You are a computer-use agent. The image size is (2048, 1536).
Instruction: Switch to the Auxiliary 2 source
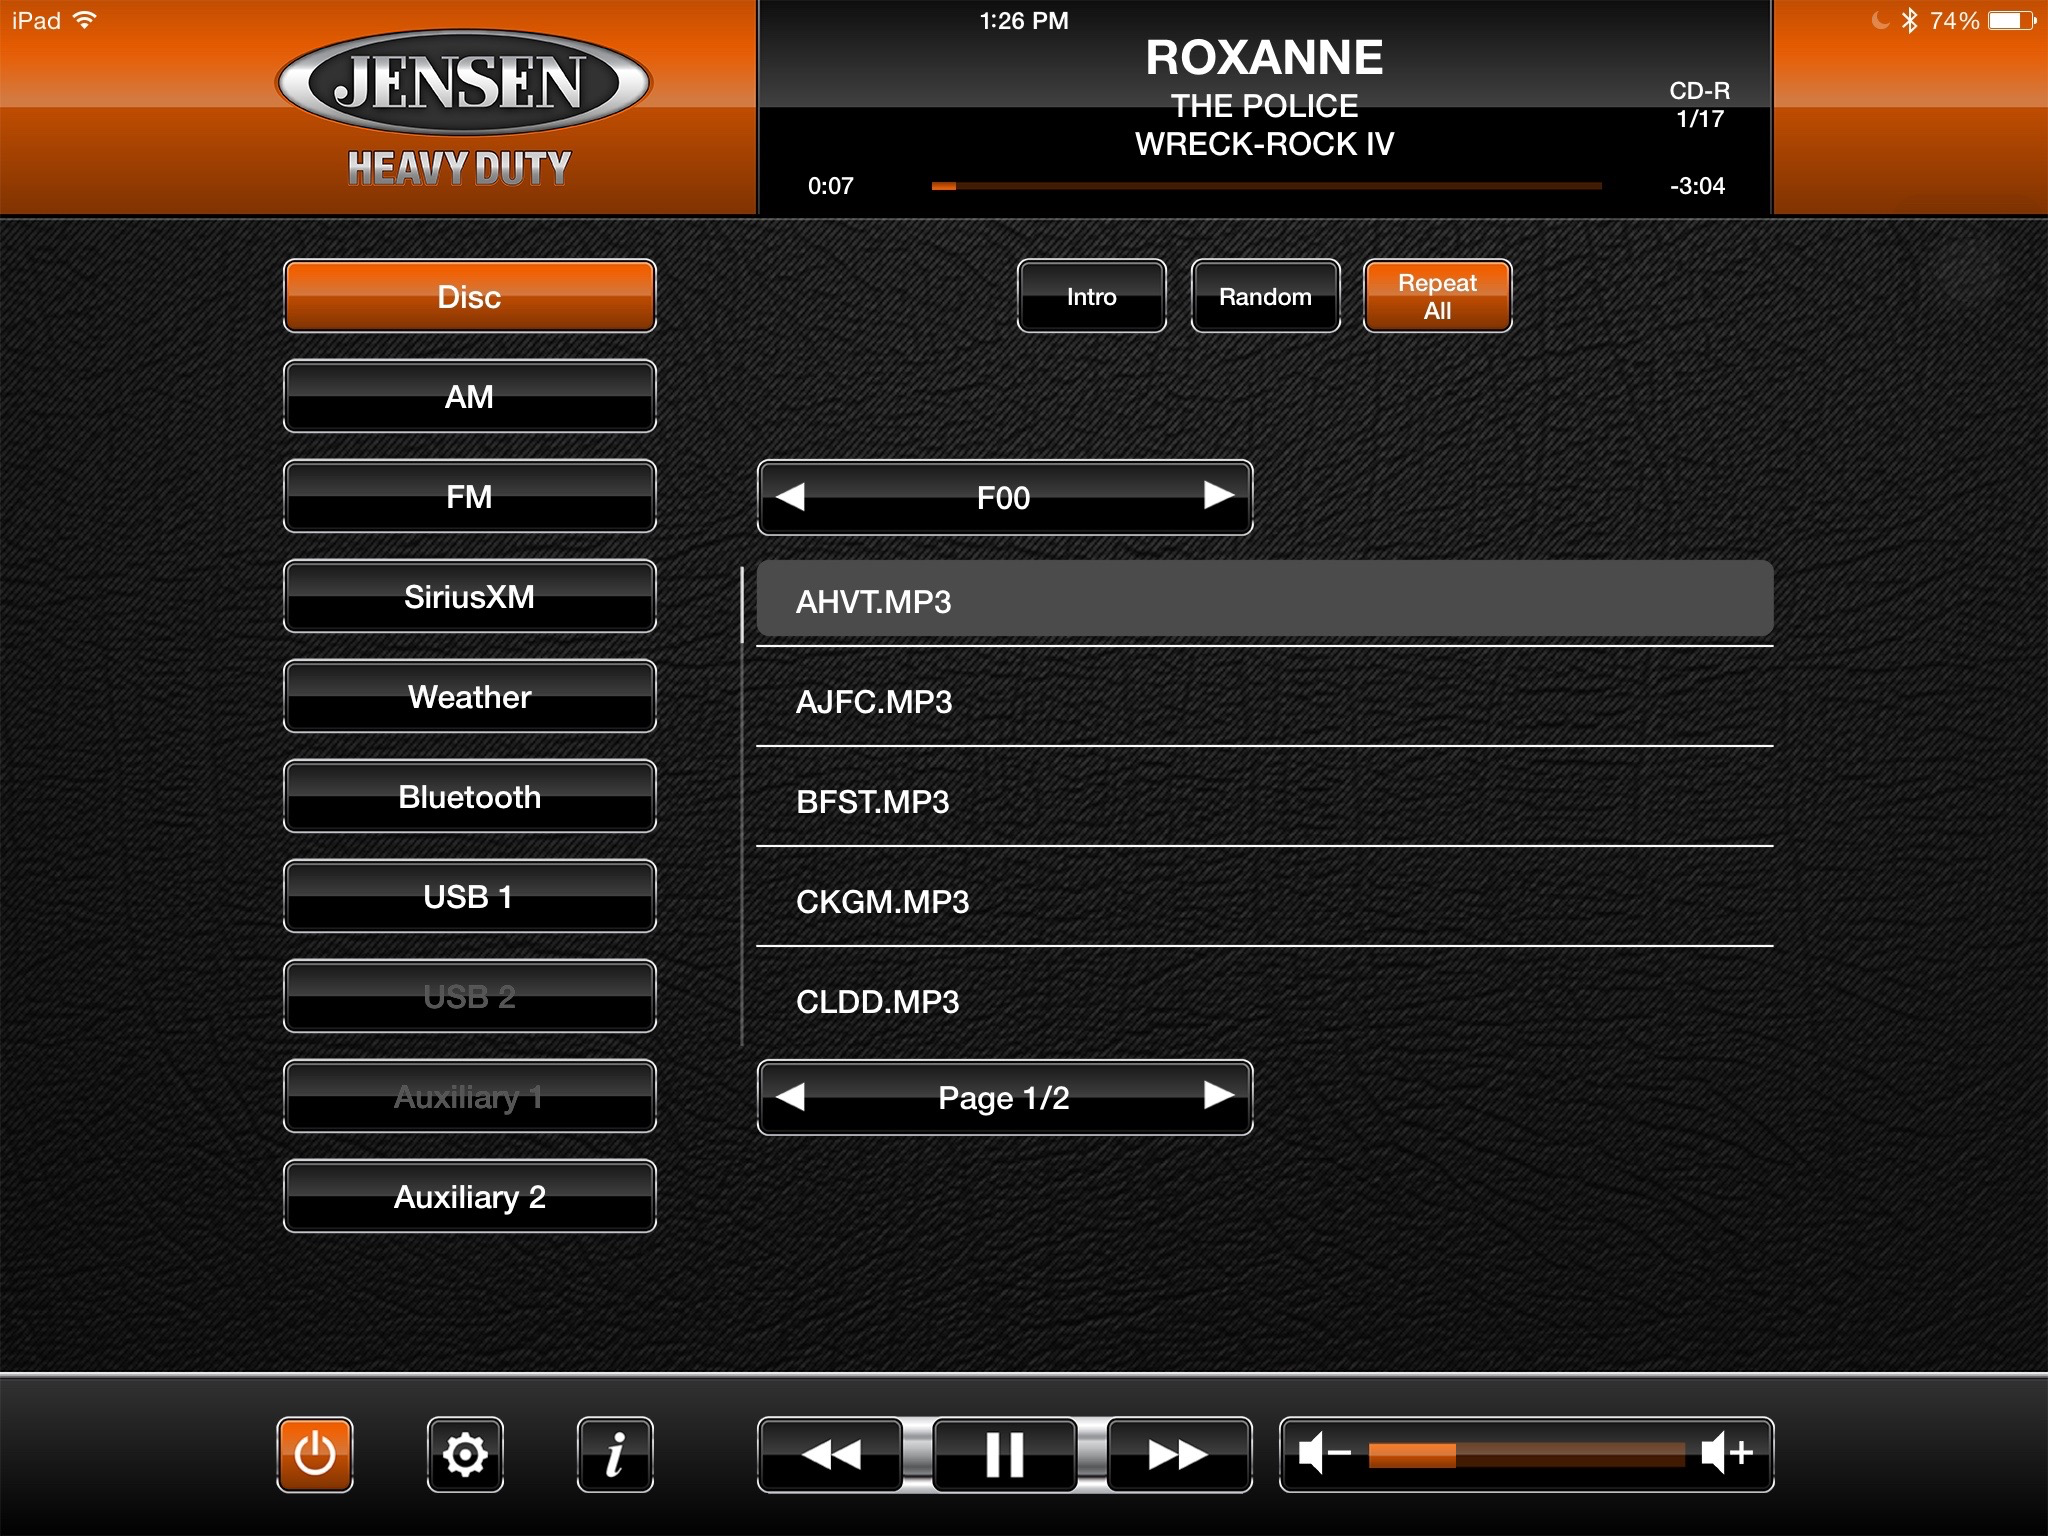(x=470, y=1196)
